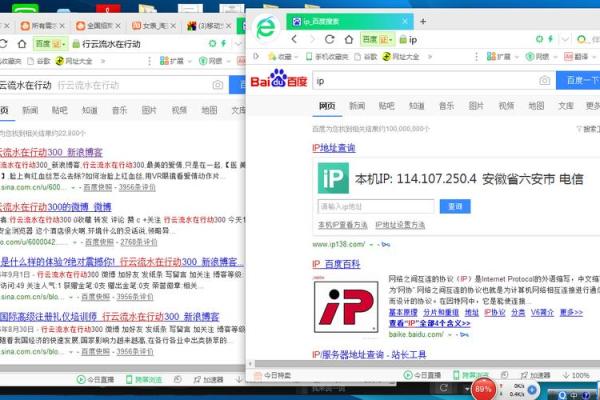Open 查看"IP"全部4个含义 link
The width and height of the screenshot is (600, 400).
(429, 323)
